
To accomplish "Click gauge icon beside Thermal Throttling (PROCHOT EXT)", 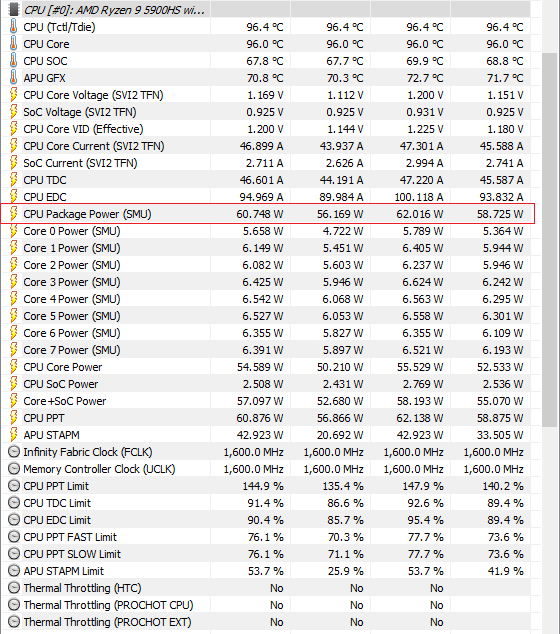I will 14,621.
